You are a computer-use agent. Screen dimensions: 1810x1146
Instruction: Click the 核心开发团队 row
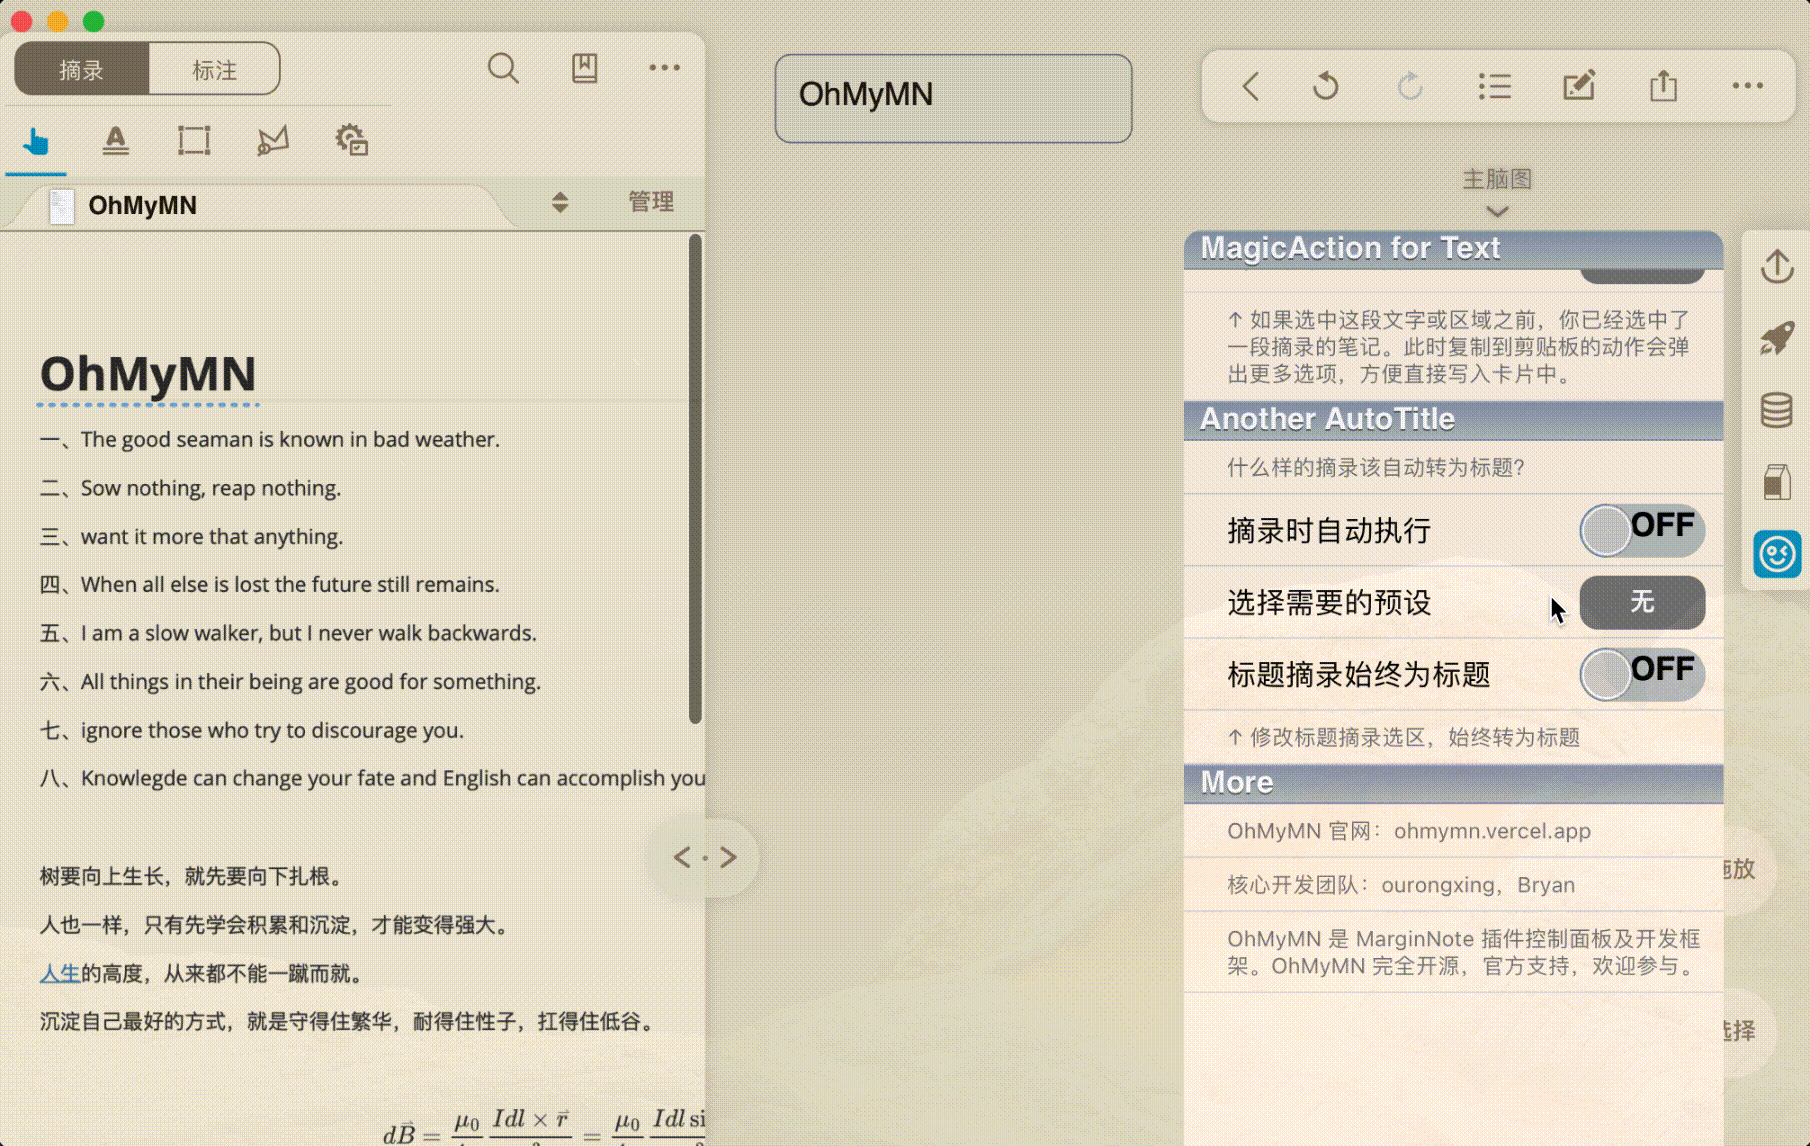pyautogui.click(x=1453, y=885)
